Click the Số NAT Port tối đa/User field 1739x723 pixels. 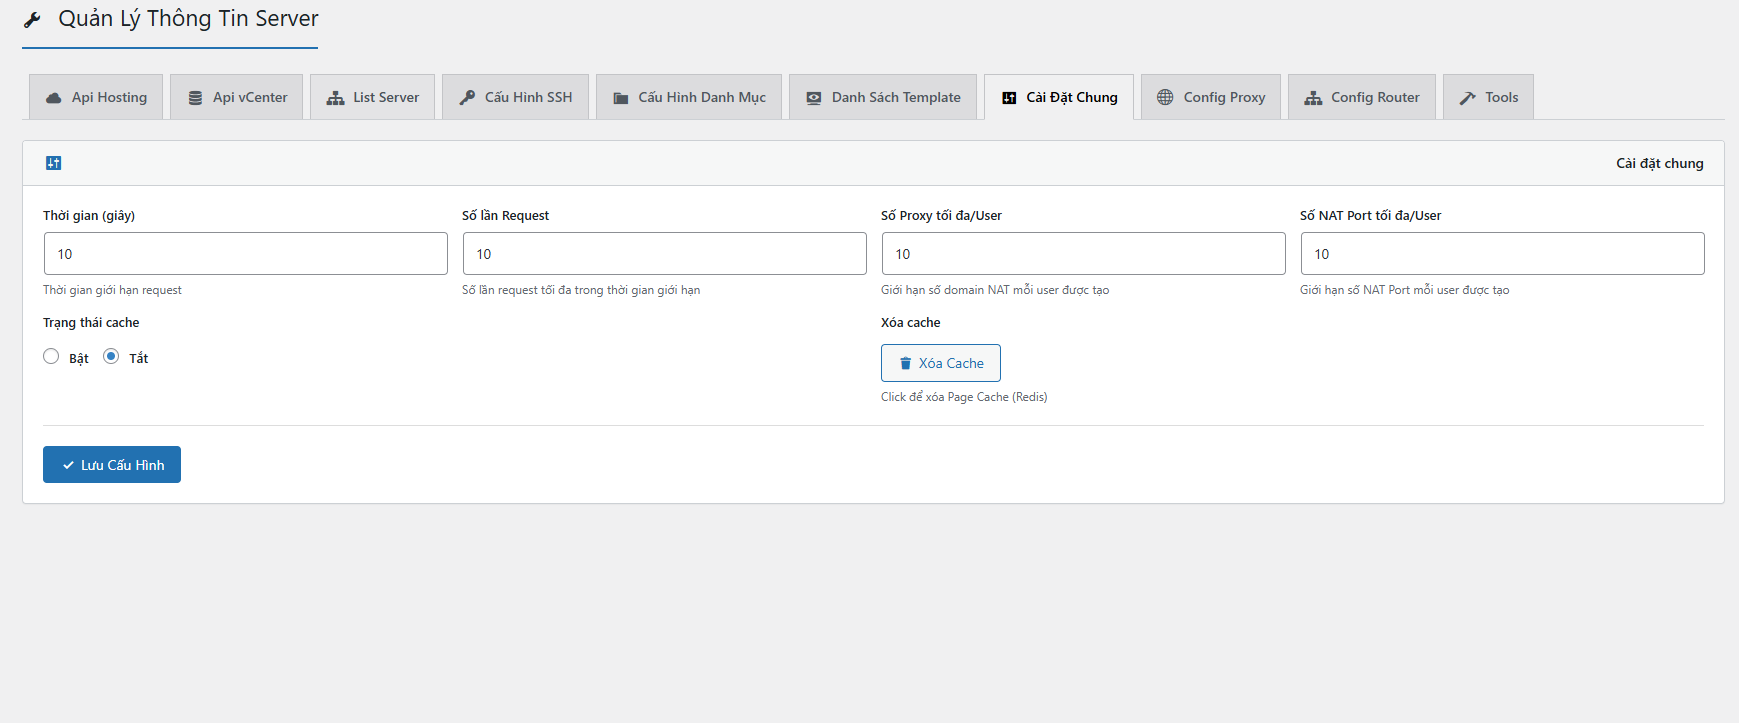(x=1502, y=254)
